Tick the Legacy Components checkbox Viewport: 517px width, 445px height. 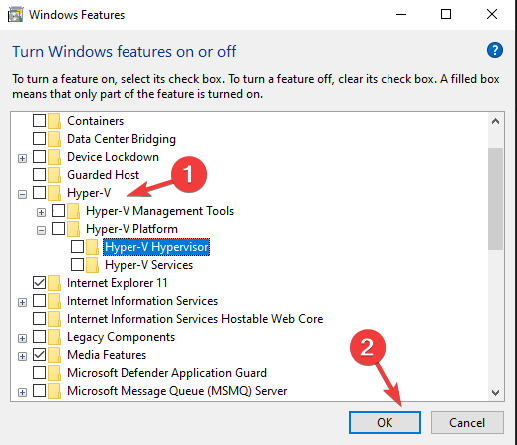(x=39, y=337)
